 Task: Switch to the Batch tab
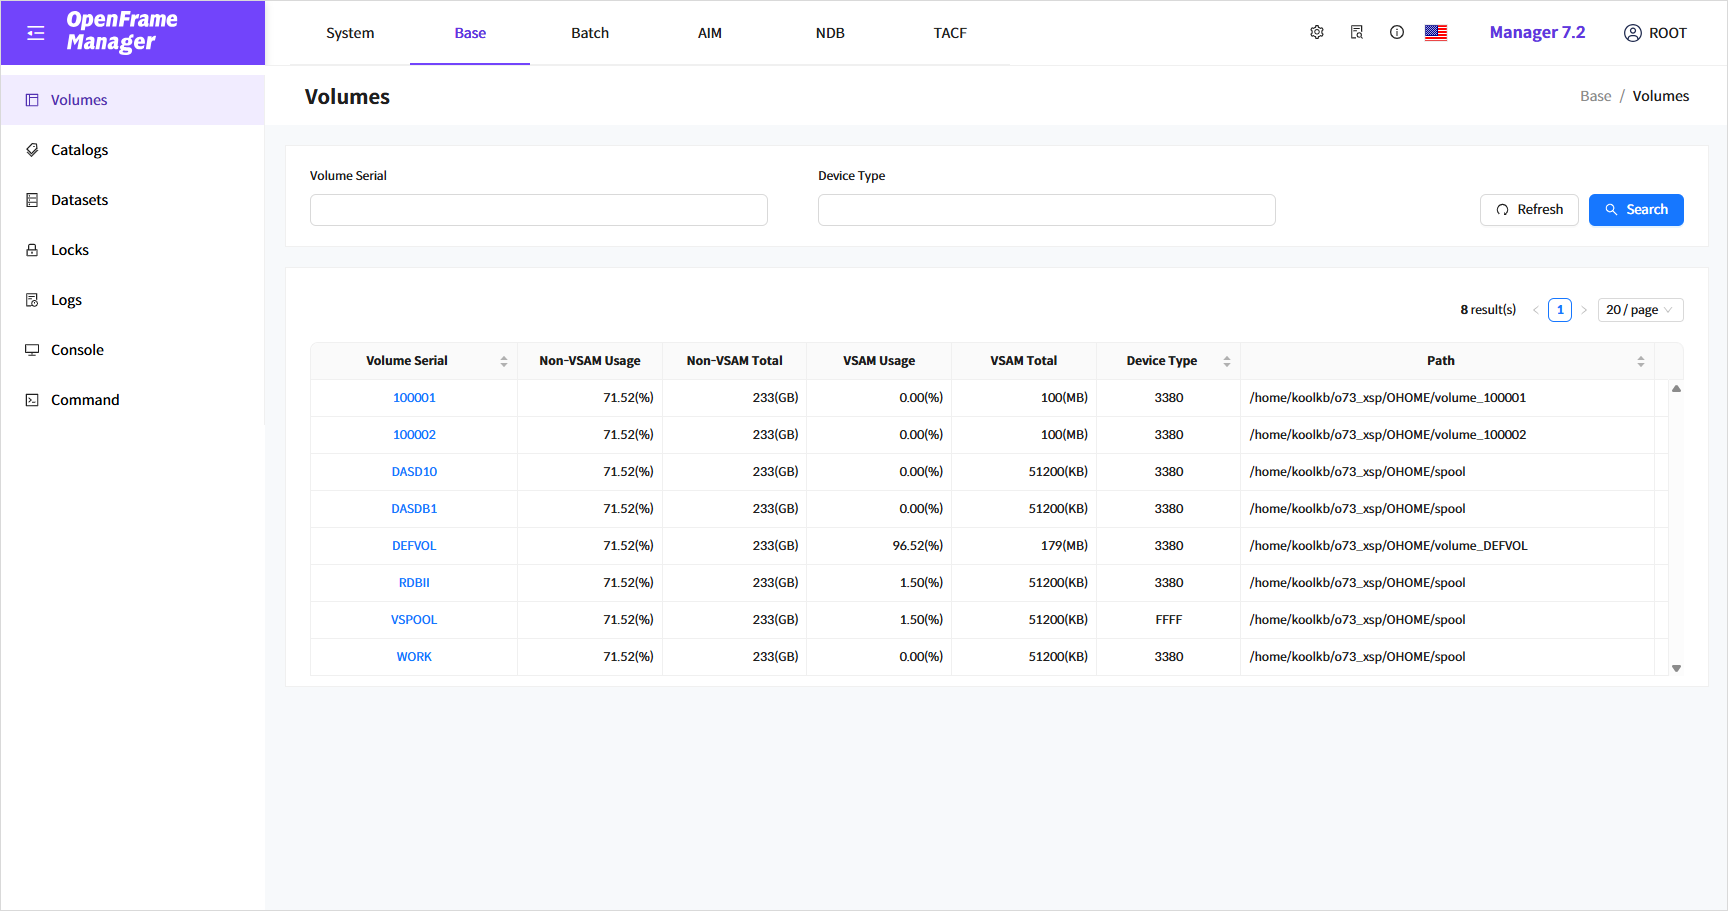(590, 33)
